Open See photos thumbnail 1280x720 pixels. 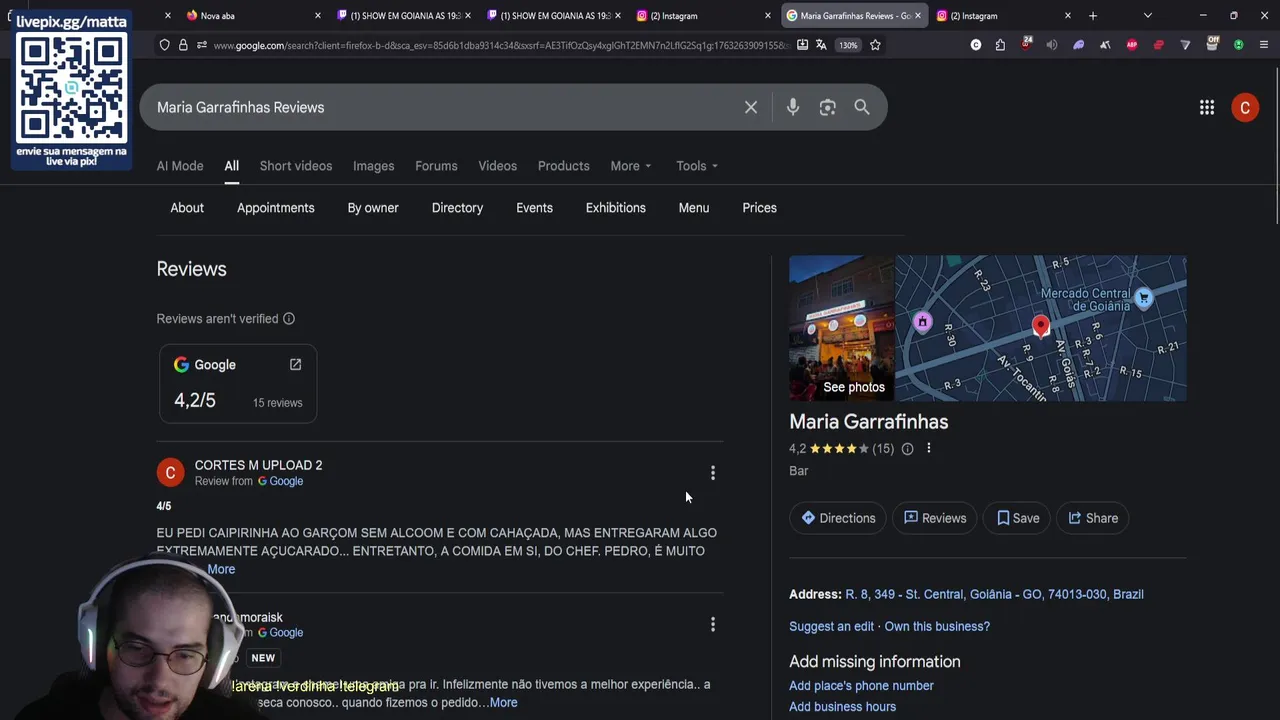(x=842, y=328)
